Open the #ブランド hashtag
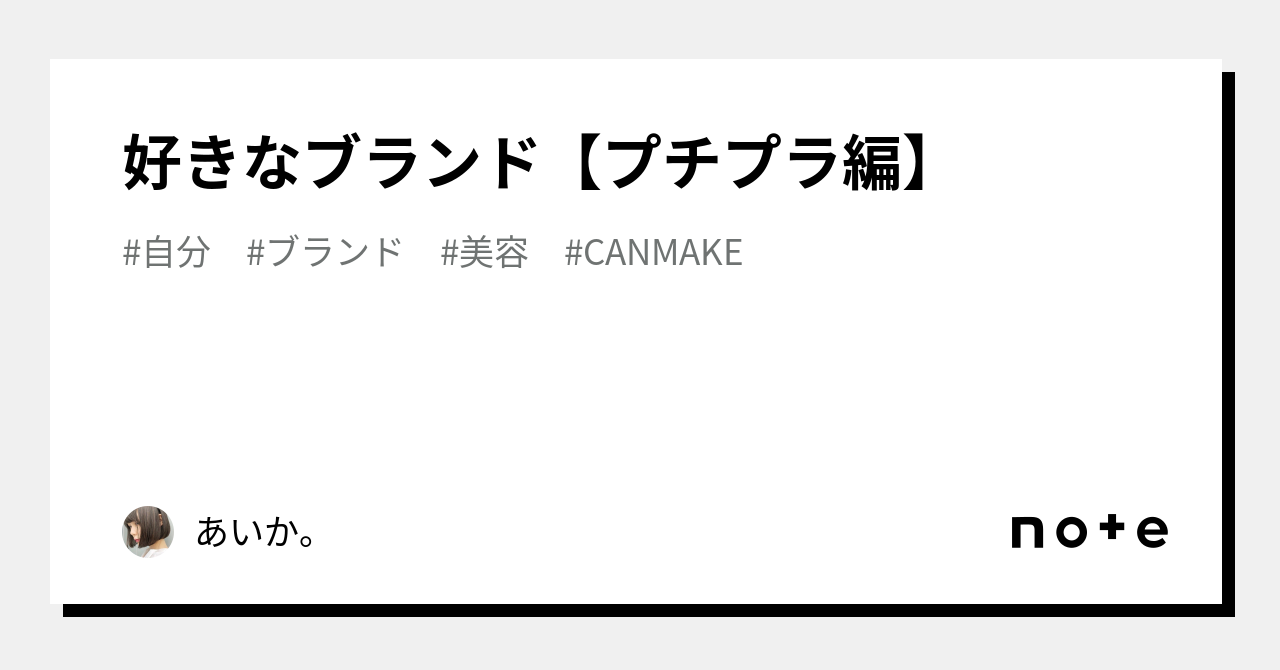Image resolution: width=1280 pixels, height=670 pixels. [x=324, y=253]
